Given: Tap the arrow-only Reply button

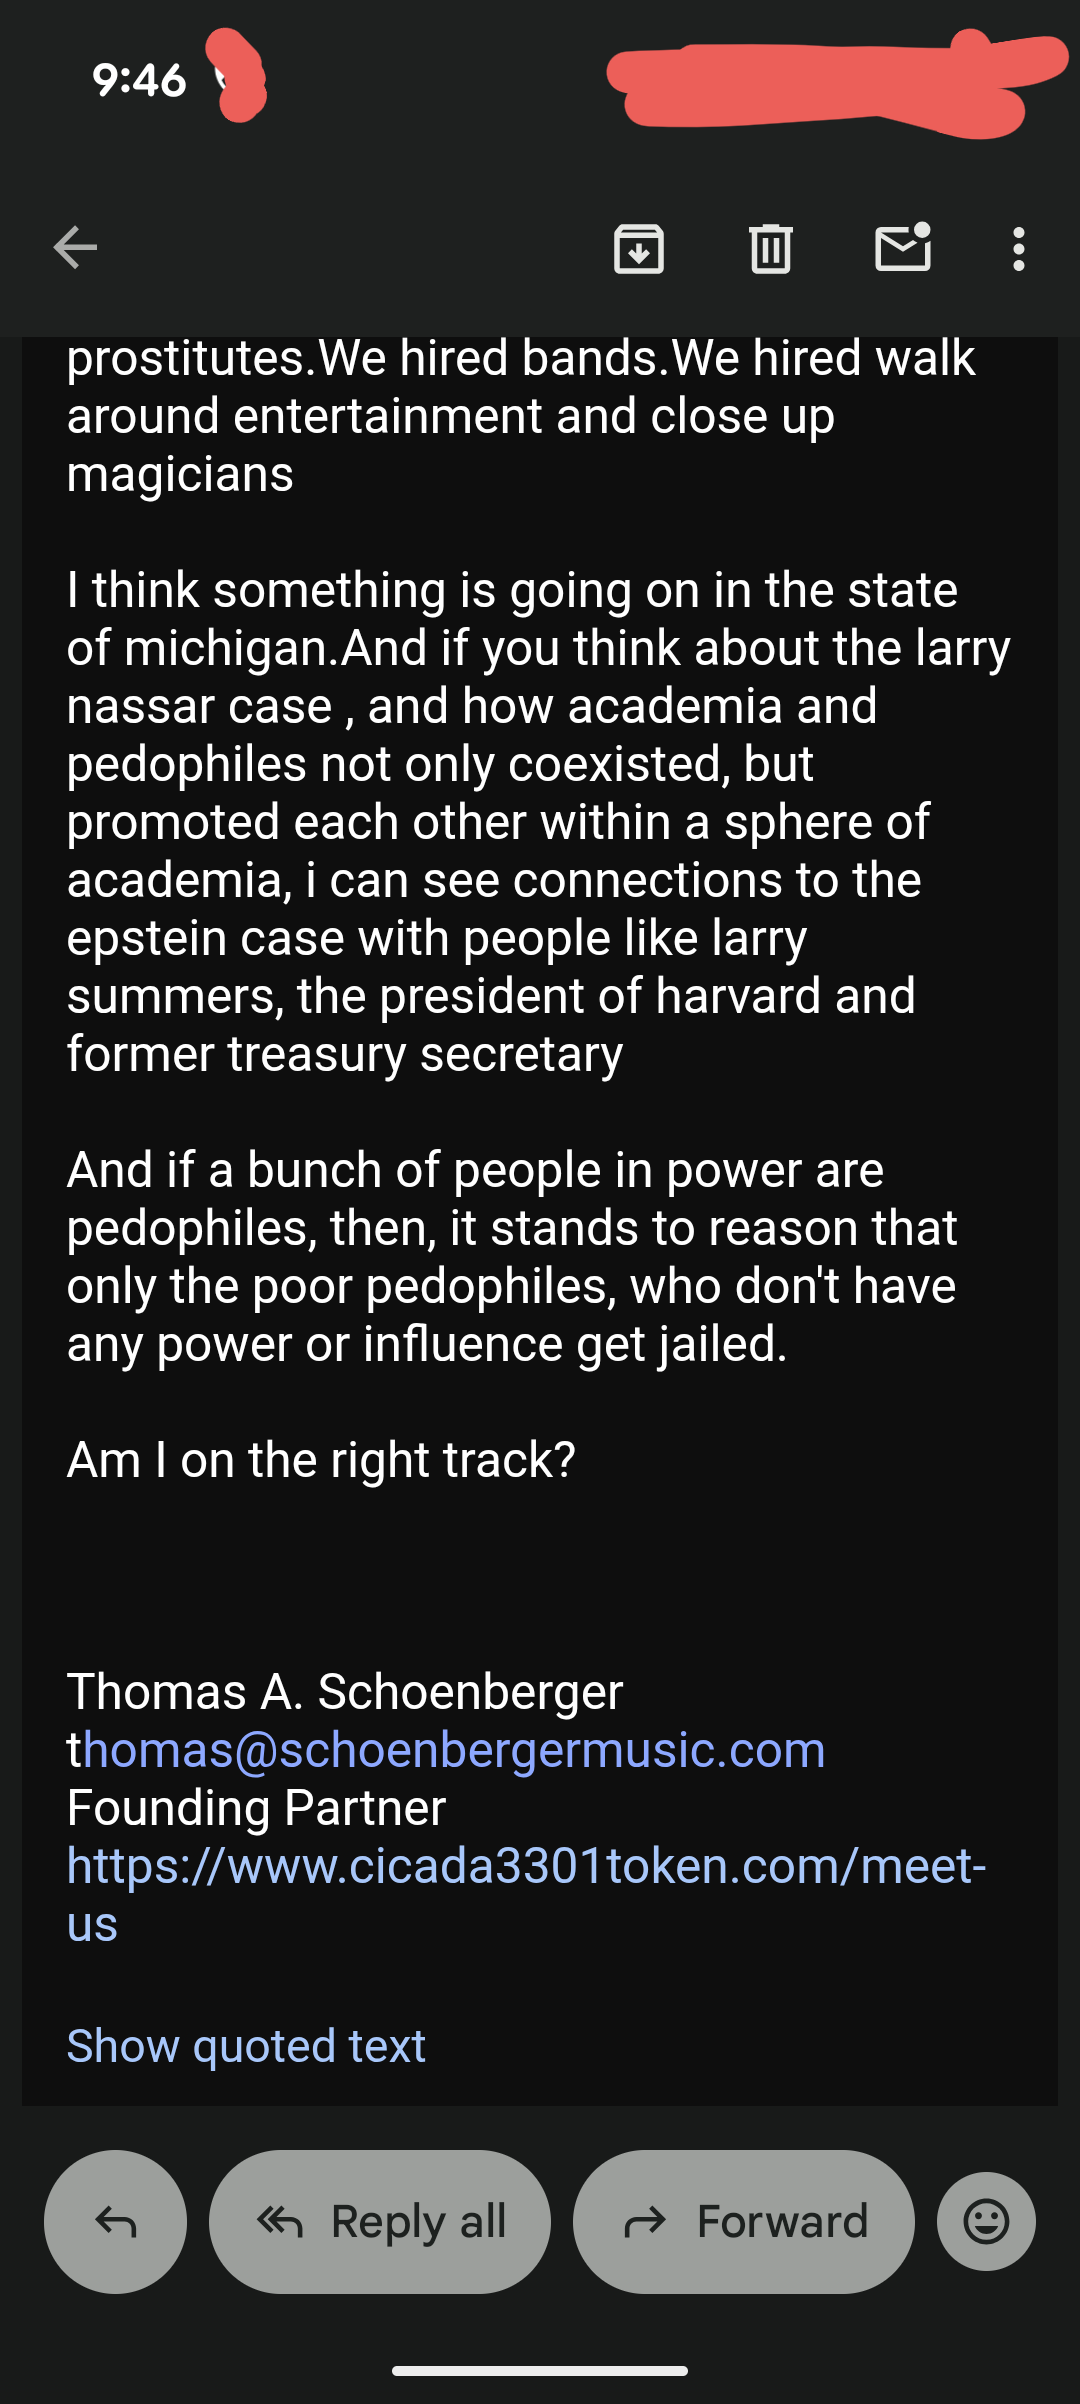Looking at the screenshot, I should pyautogui.click(x=115, y=2221).
